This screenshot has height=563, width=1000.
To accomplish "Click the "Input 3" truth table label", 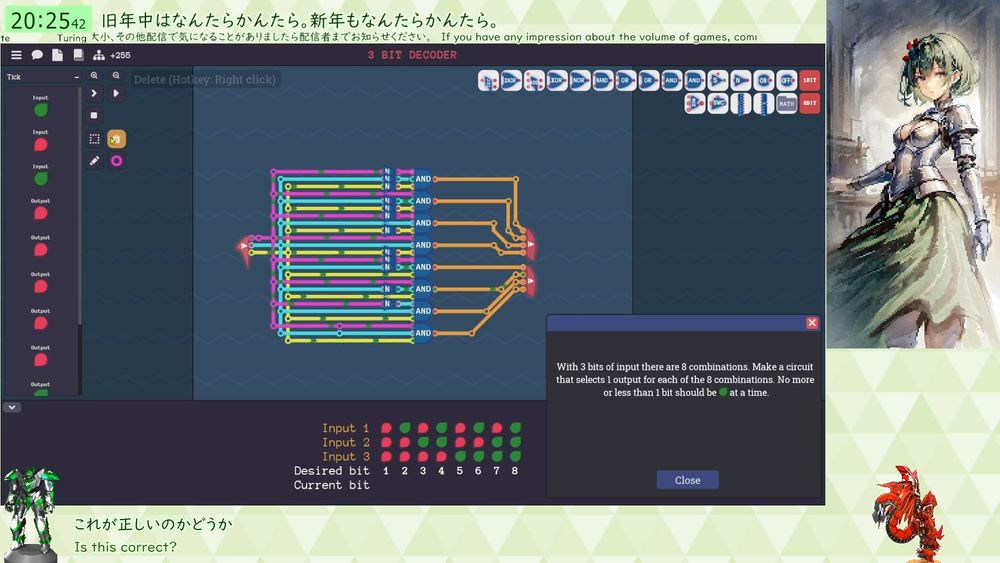I will [345, 457].
